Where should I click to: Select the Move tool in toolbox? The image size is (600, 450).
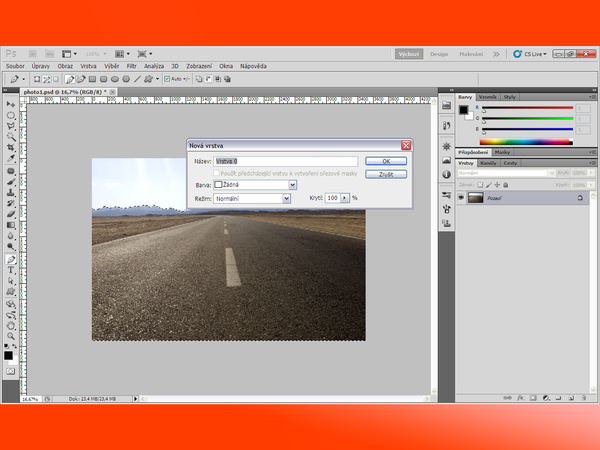(11, 104)
